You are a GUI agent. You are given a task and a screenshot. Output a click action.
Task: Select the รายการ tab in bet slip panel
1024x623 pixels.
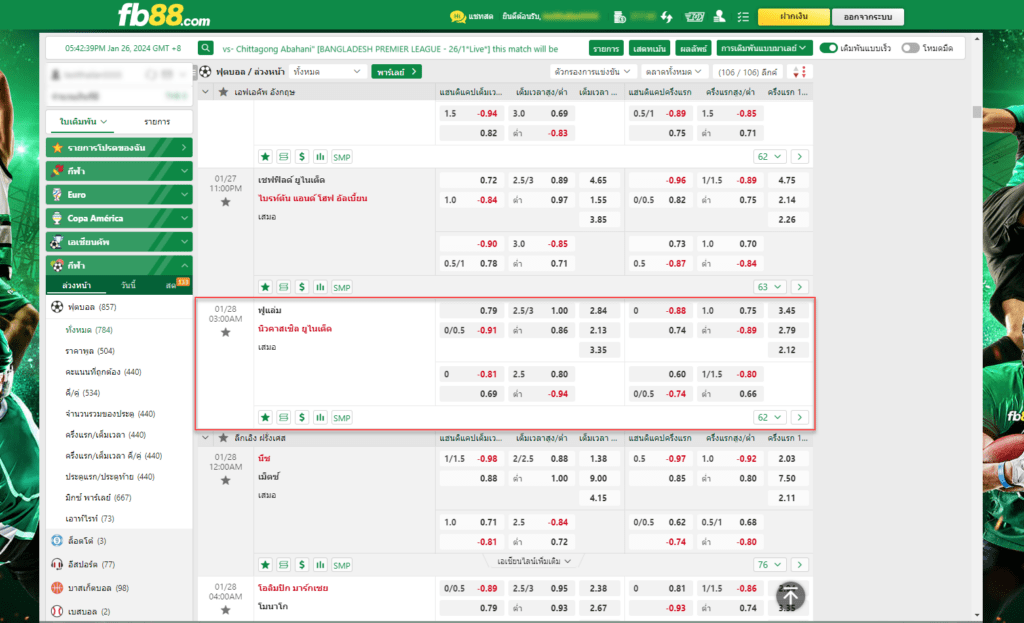click(x=156, y=122)
